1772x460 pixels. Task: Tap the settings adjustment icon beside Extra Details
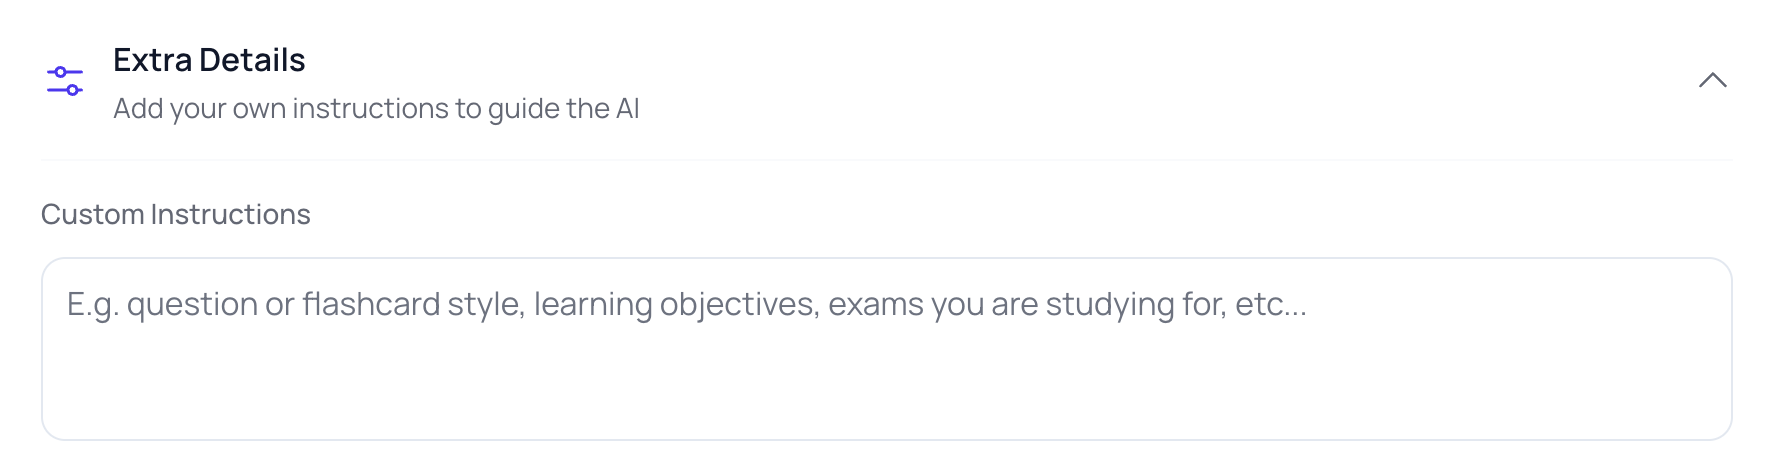[x=65, y=81]
